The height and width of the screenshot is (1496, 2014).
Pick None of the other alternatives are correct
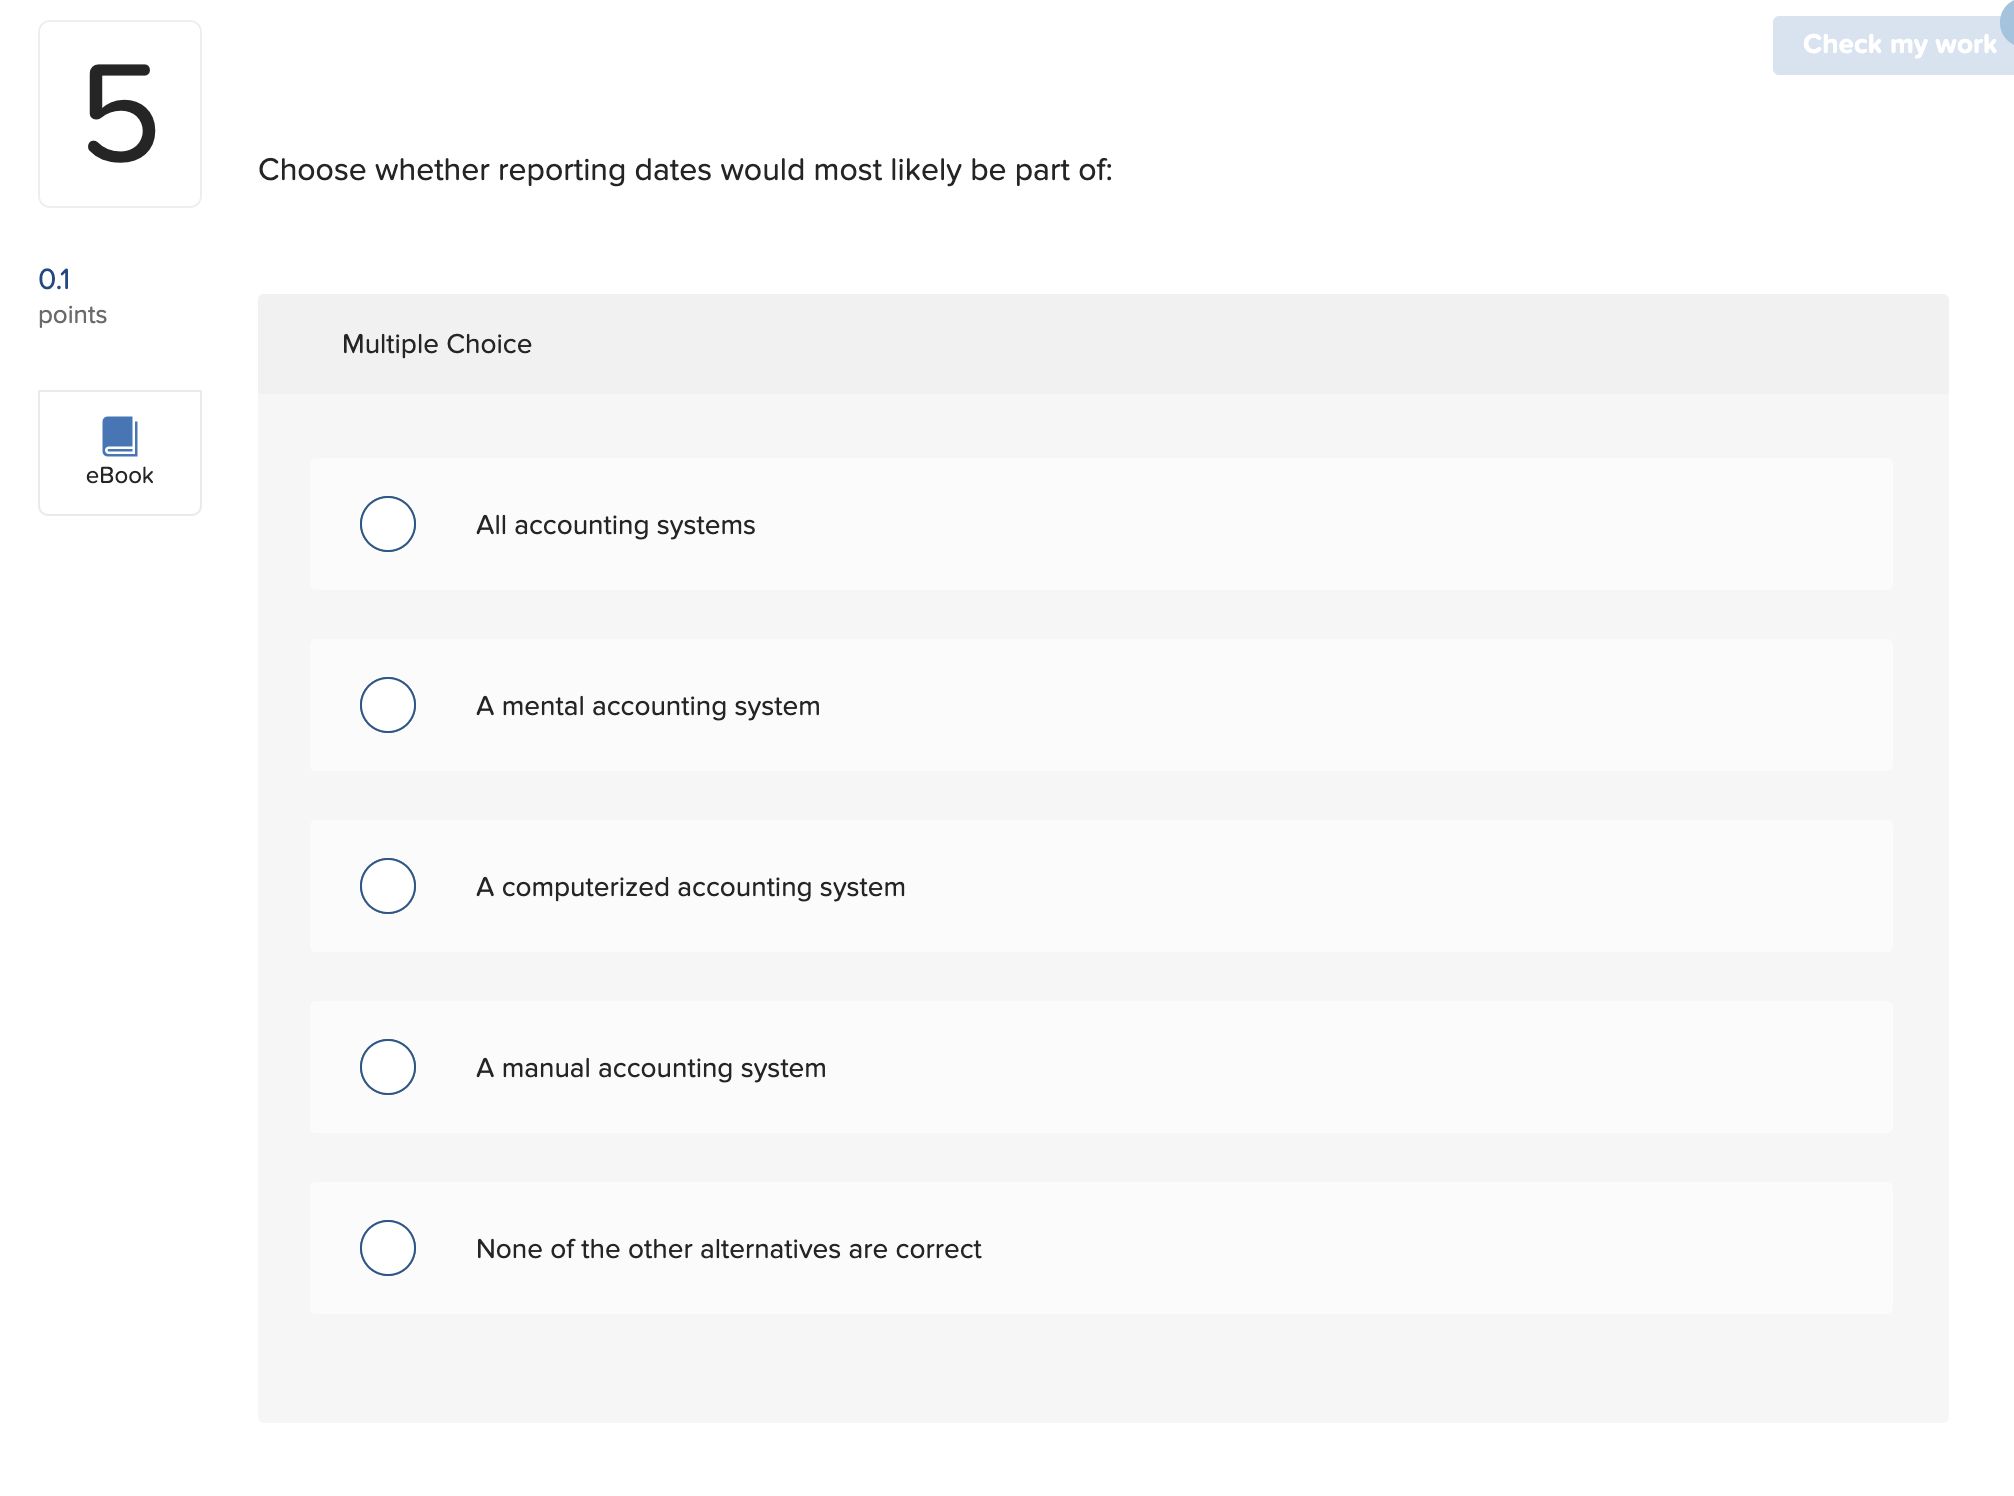coord(387,1248)
